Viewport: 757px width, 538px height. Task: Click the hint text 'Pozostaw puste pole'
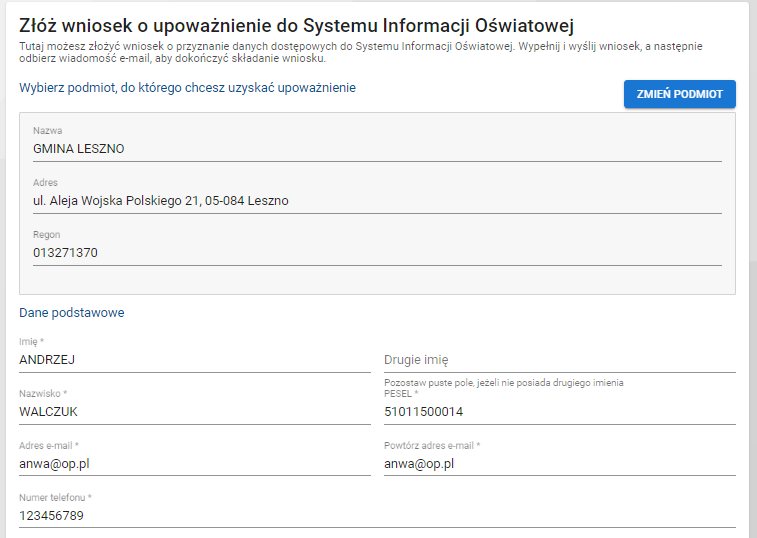504,382
